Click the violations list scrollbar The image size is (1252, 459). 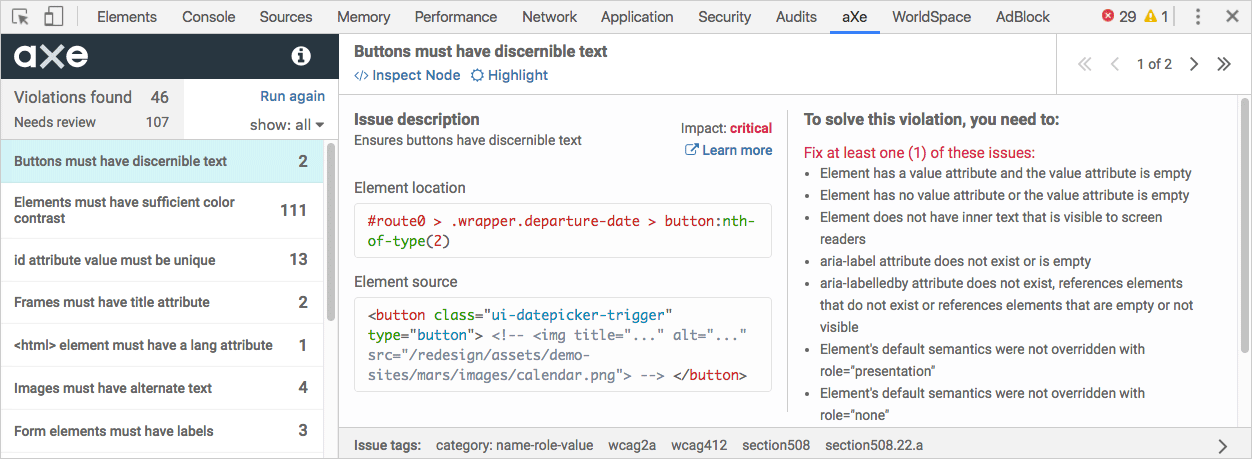[x=331, y=230]
